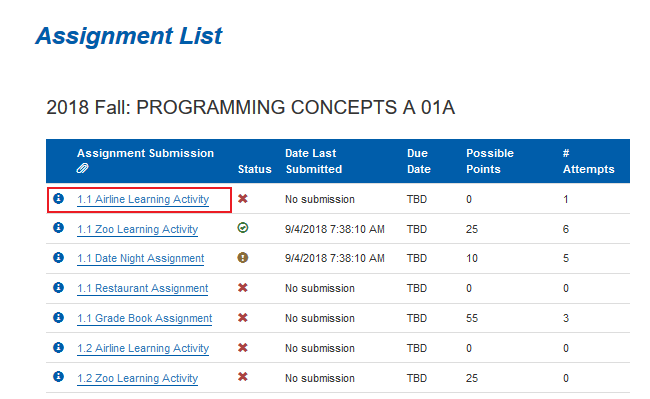Open the 1.1 Restaurant Assignment link
This screenshot has width=650, height=399.
pos(143,288)
